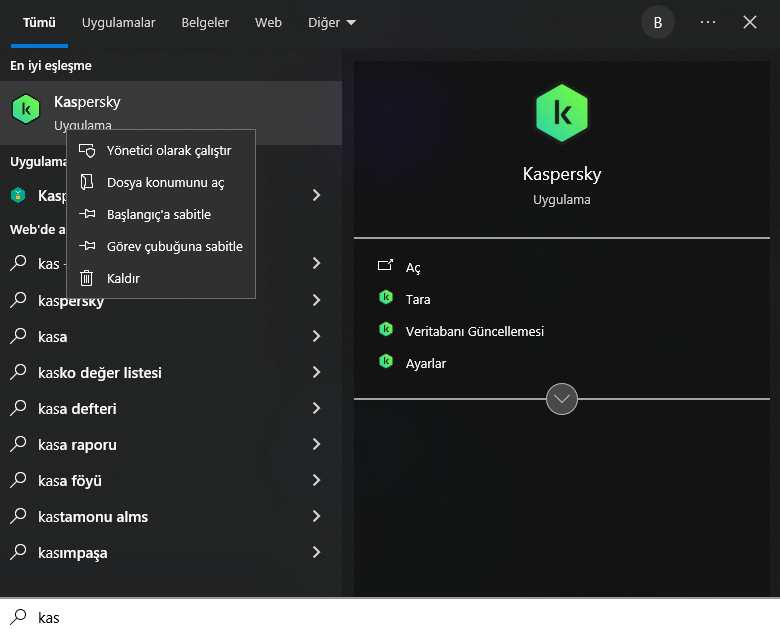The height and width of the screenshot is (630, 780).
Task: Switch to the Belgeler tab
Action: tap(205, 22)
